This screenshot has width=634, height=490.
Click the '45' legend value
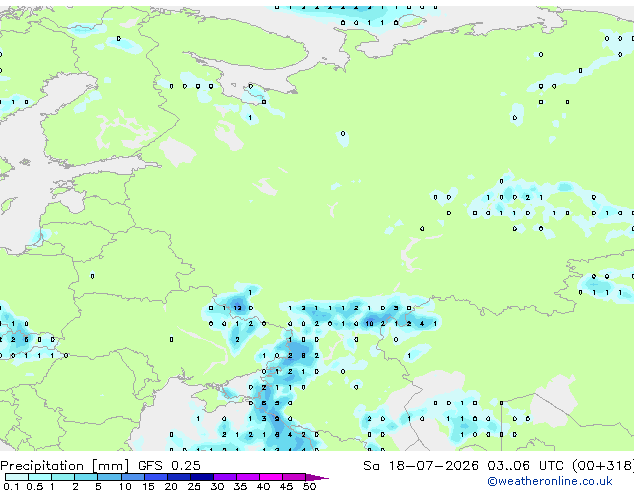click(286, 486)
